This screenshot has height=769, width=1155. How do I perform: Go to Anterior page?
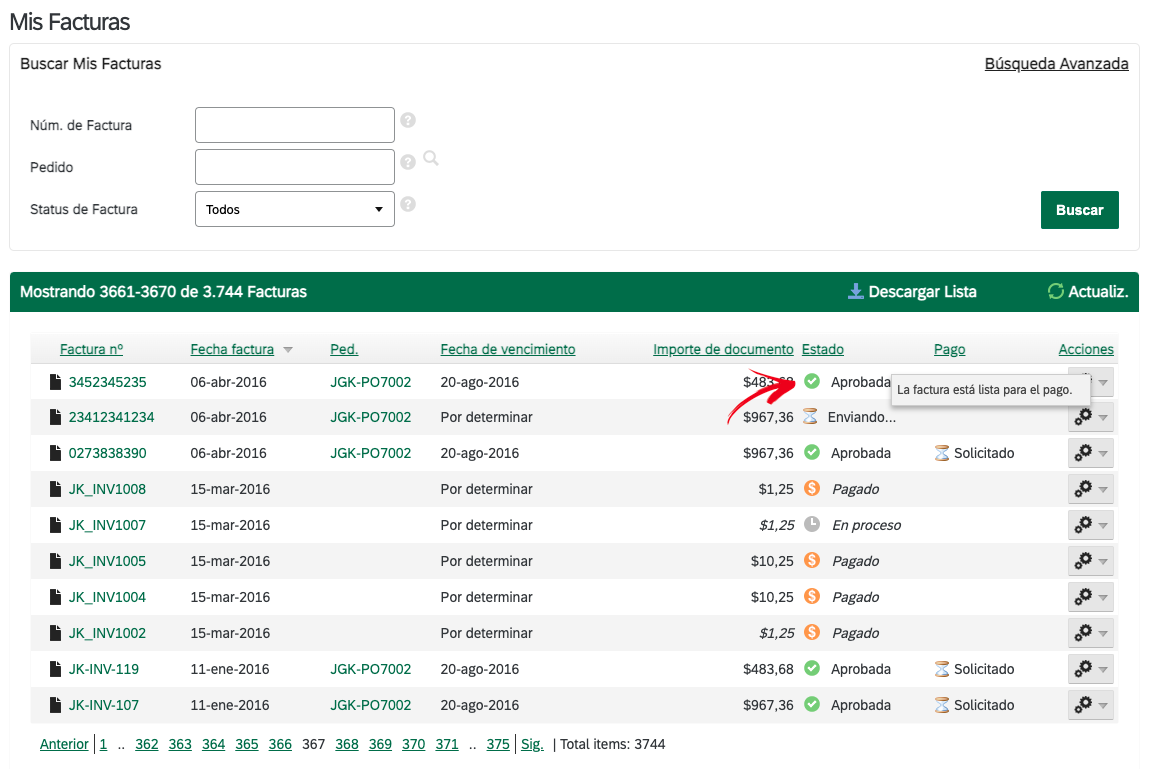tap(64, 744)
